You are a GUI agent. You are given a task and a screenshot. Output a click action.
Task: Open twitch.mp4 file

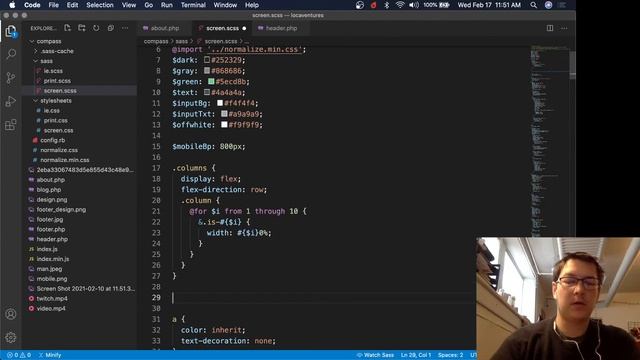click(x=52, y=298)
